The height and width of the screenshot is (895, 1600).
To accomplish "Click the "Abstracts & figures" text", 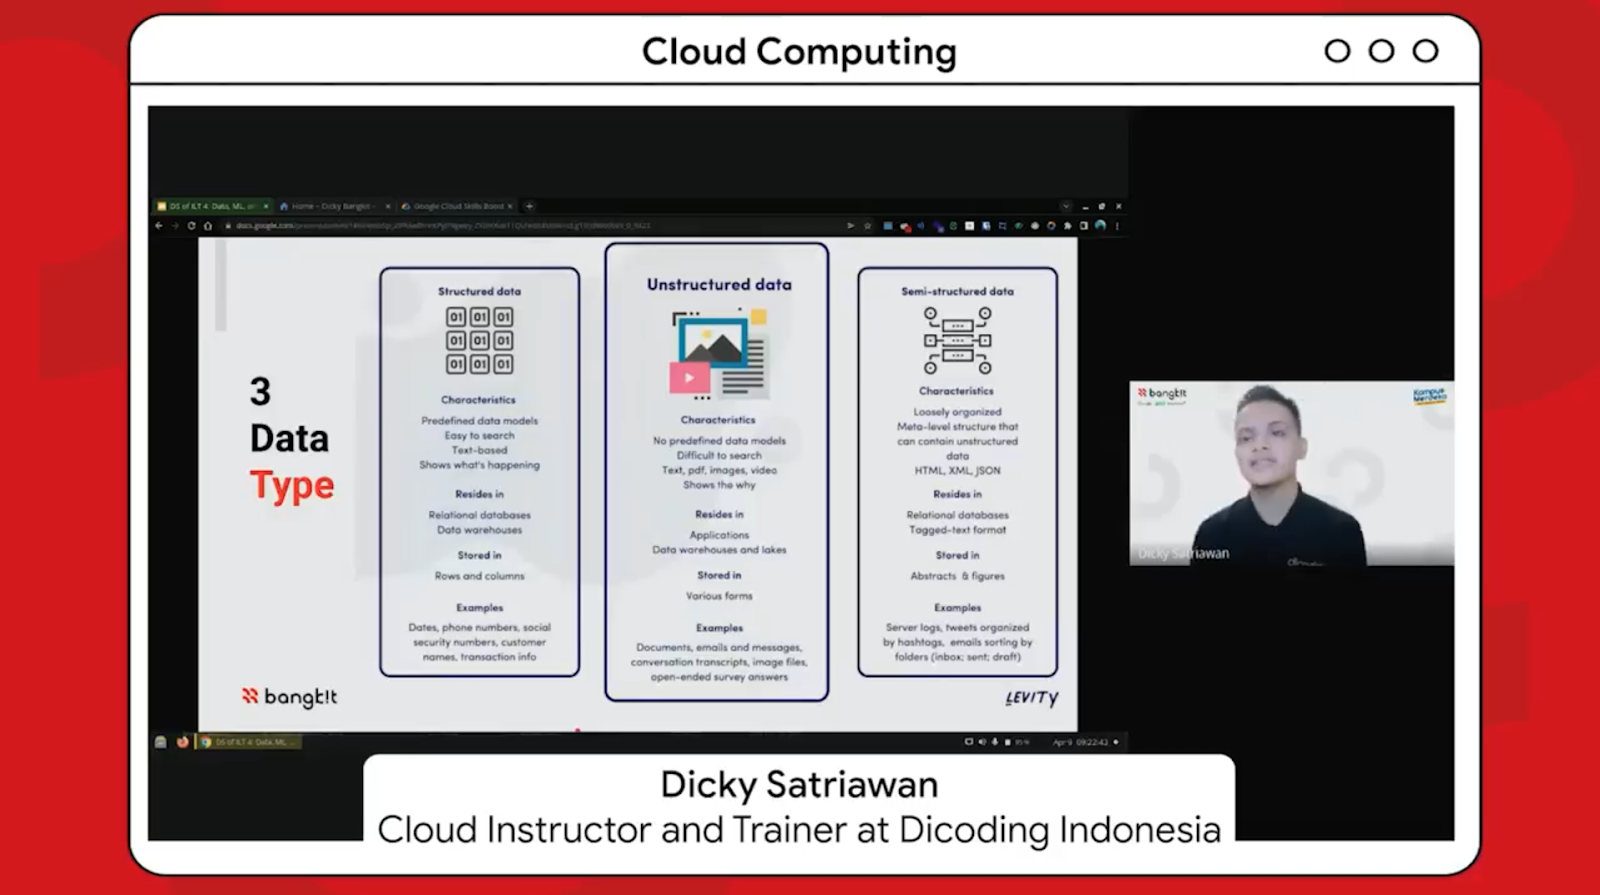I will tap(957, 576).
